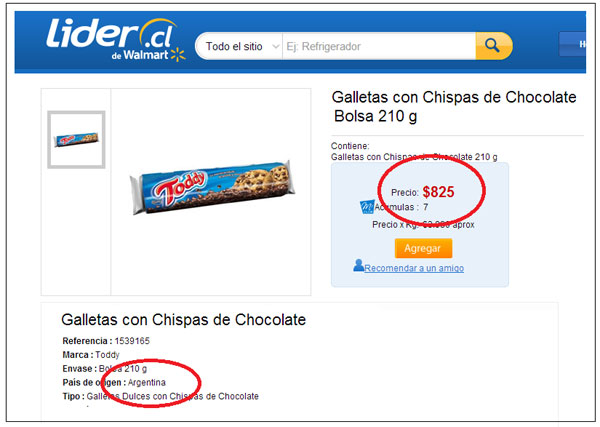The image size is (600, 427).
Task: Click the dropdown chevron arrow in search
Action: (275, 47)
